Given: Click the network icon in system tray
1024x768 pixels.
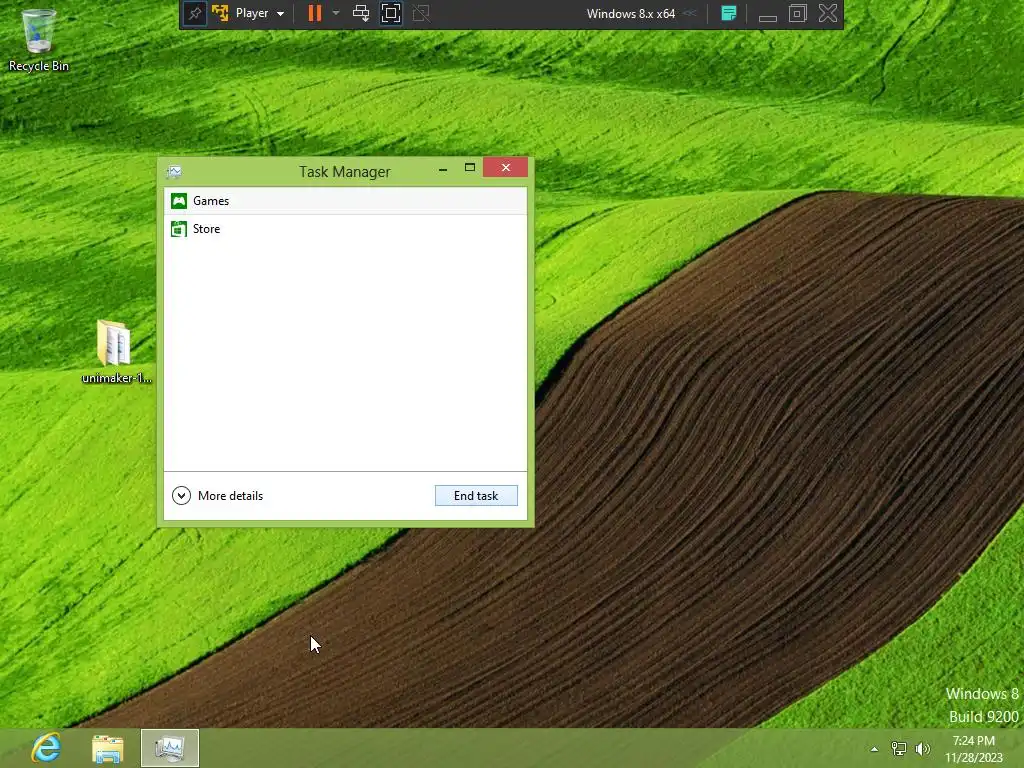Looking at the screenshot, I should pyautogui.click(x=899, y=749).
